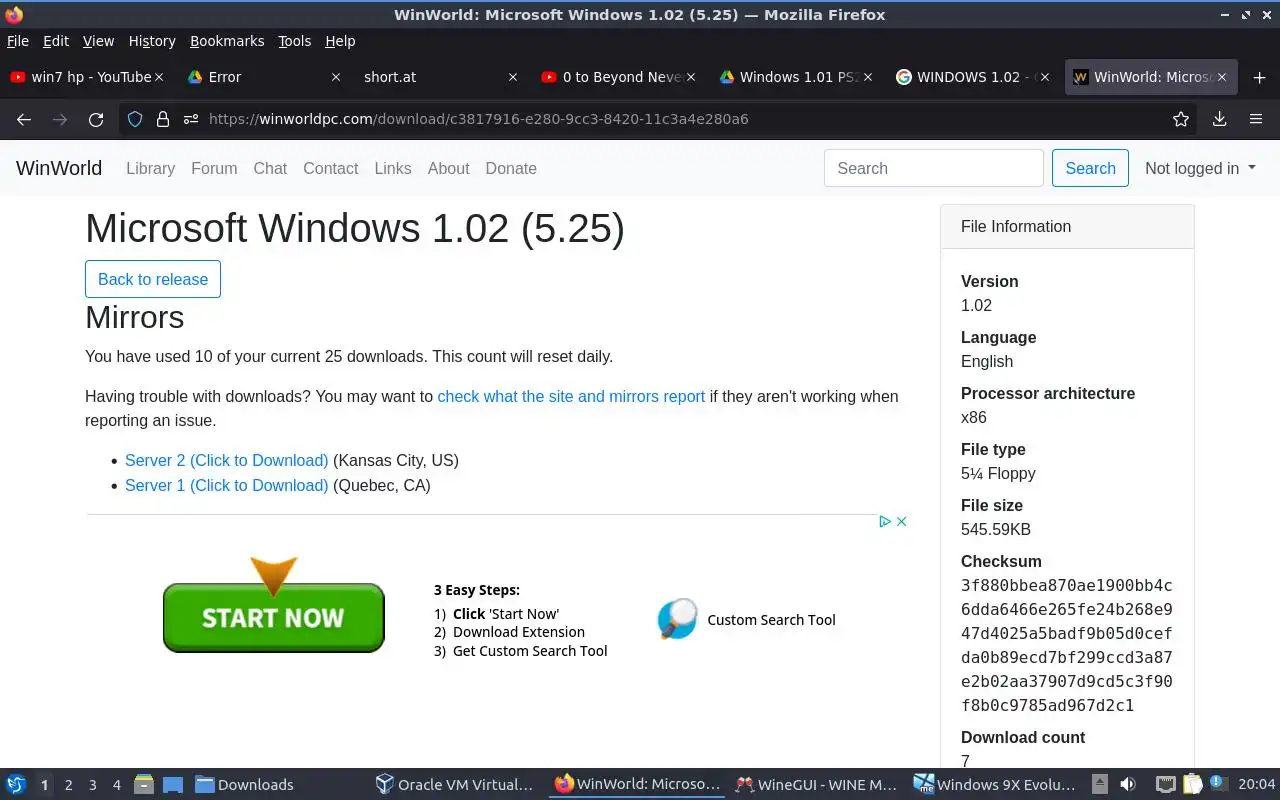Open the Forum nav link

click(214, 168)
